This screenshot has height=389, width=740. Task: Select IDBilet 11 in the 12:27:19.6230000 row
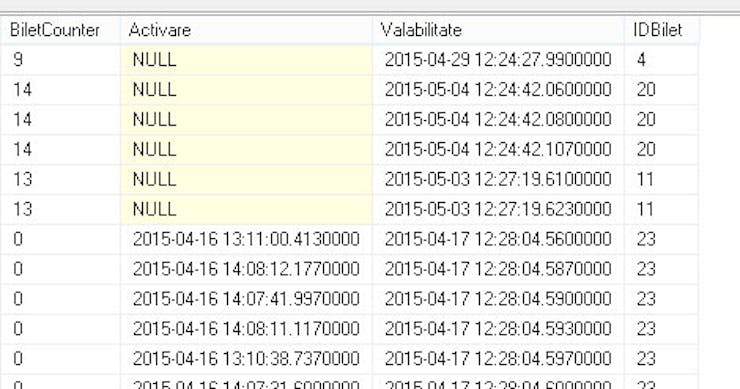coord(662,209)
